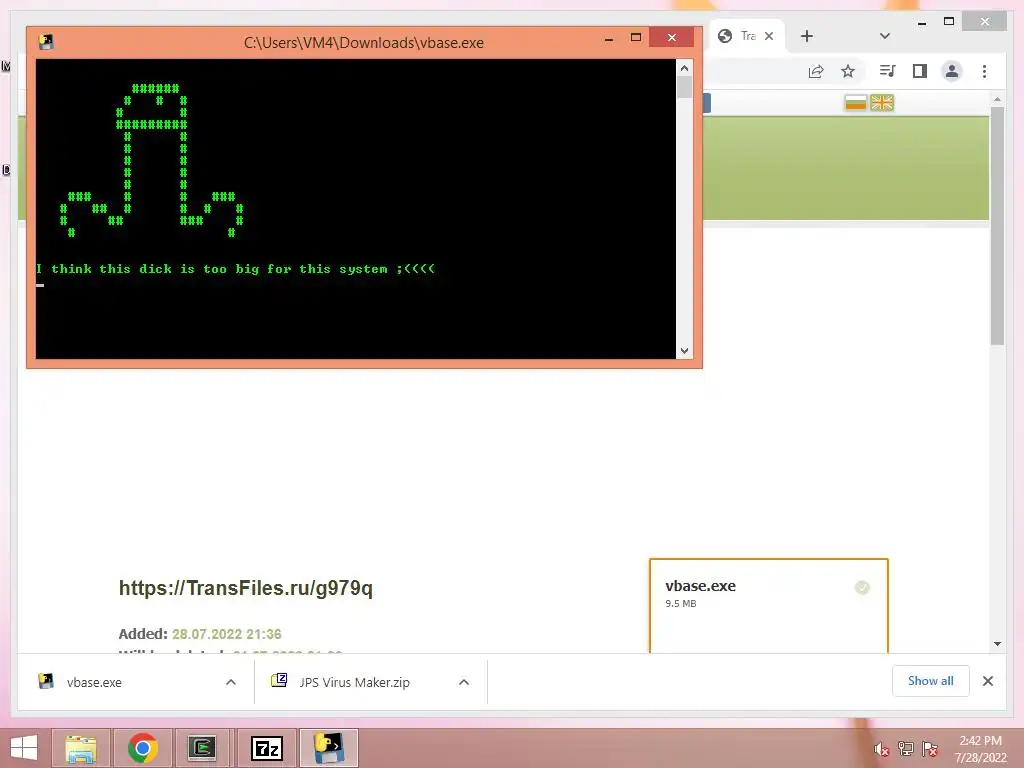Close the Chrome downloads bar

pyautogui.click(x=987, y=681)
